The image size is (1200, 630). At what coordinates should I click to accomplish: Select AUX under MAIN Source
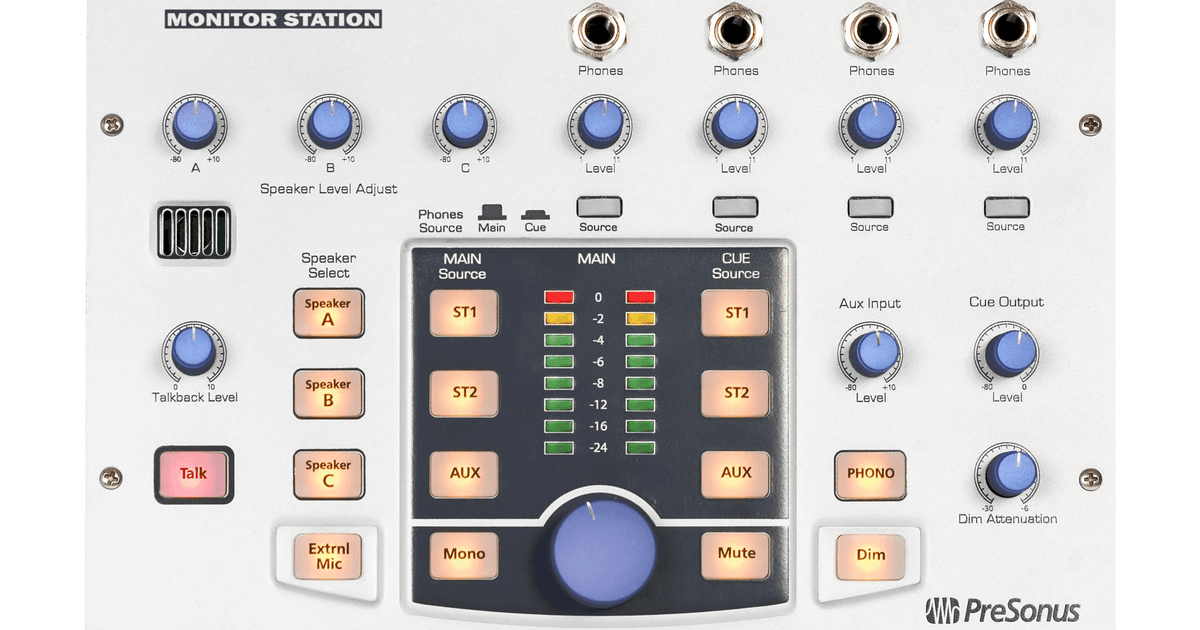click(x=465, y=473)
